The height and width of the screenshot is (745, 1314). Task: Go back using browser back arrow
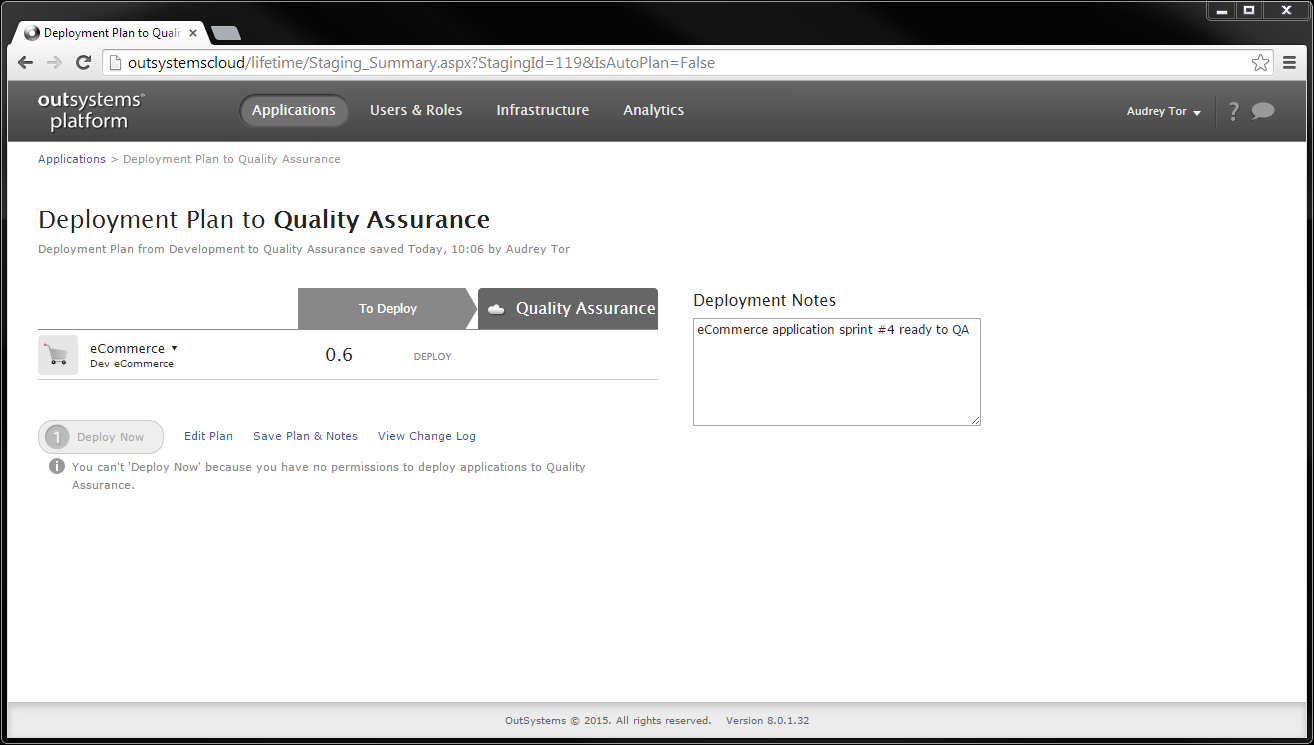tap(26, 62)
